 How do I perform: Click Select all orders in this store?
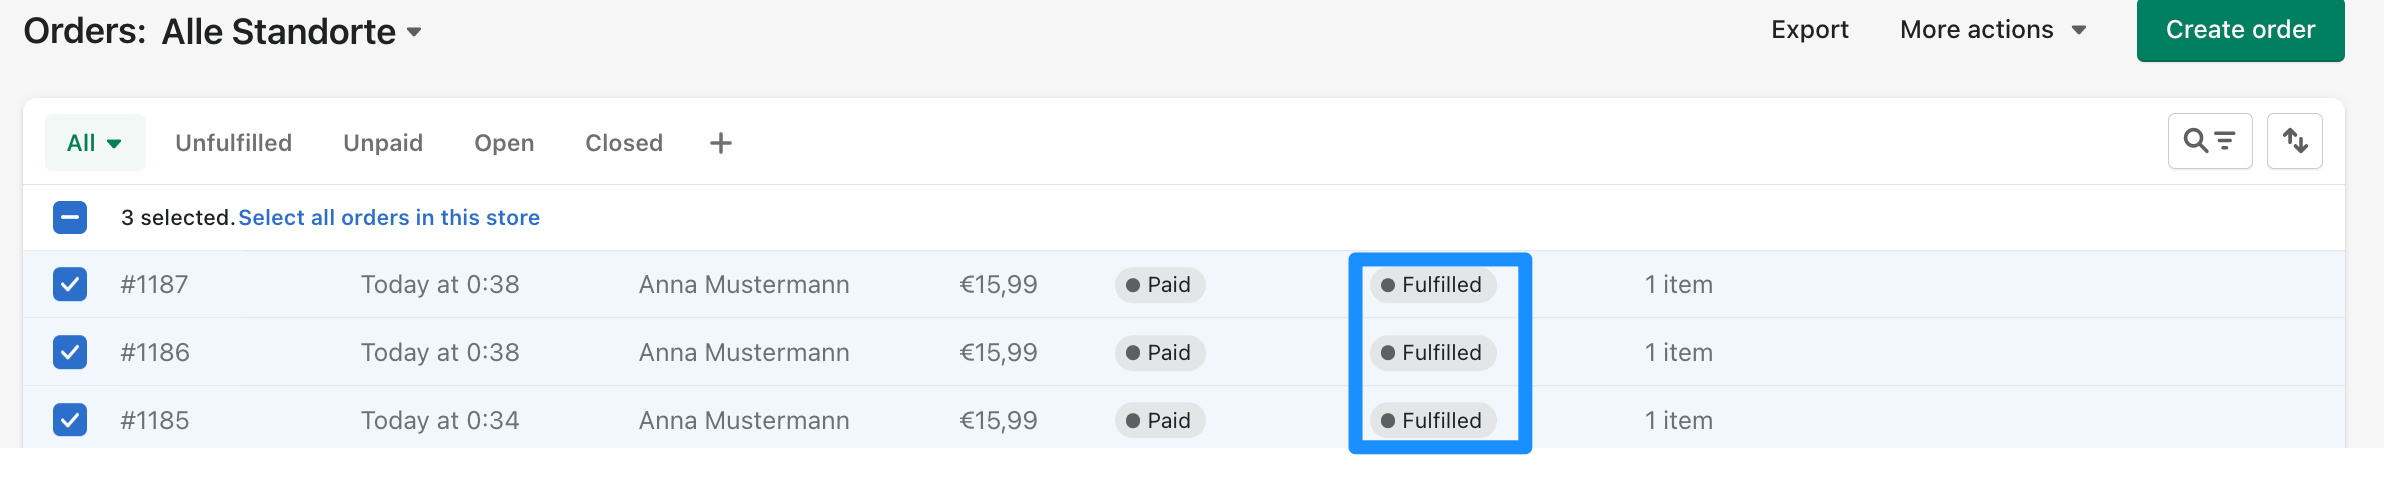(389, 217)
